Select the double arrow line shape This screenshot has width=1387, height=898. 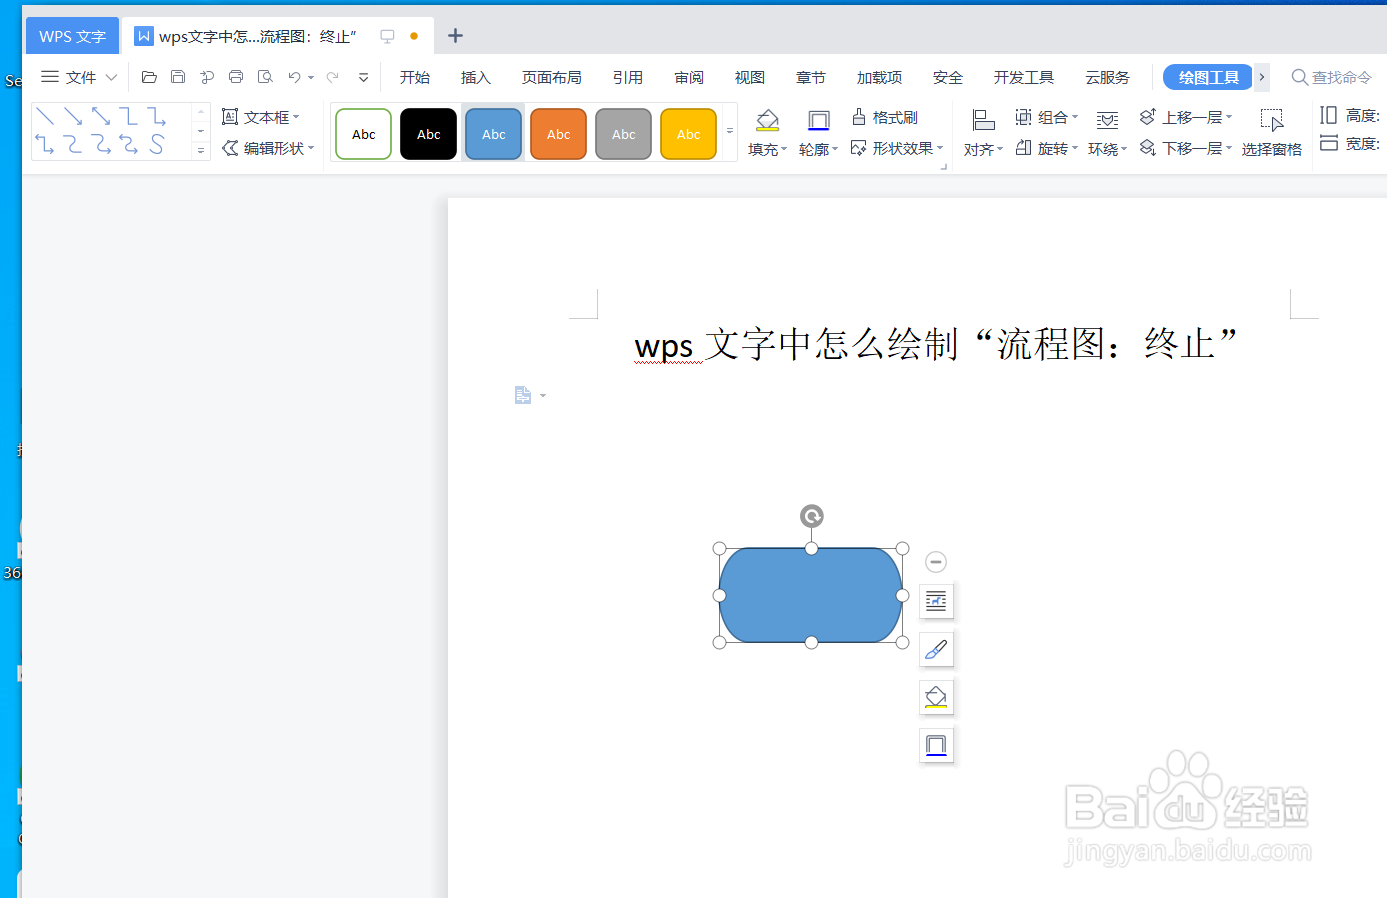pos(101,117)
